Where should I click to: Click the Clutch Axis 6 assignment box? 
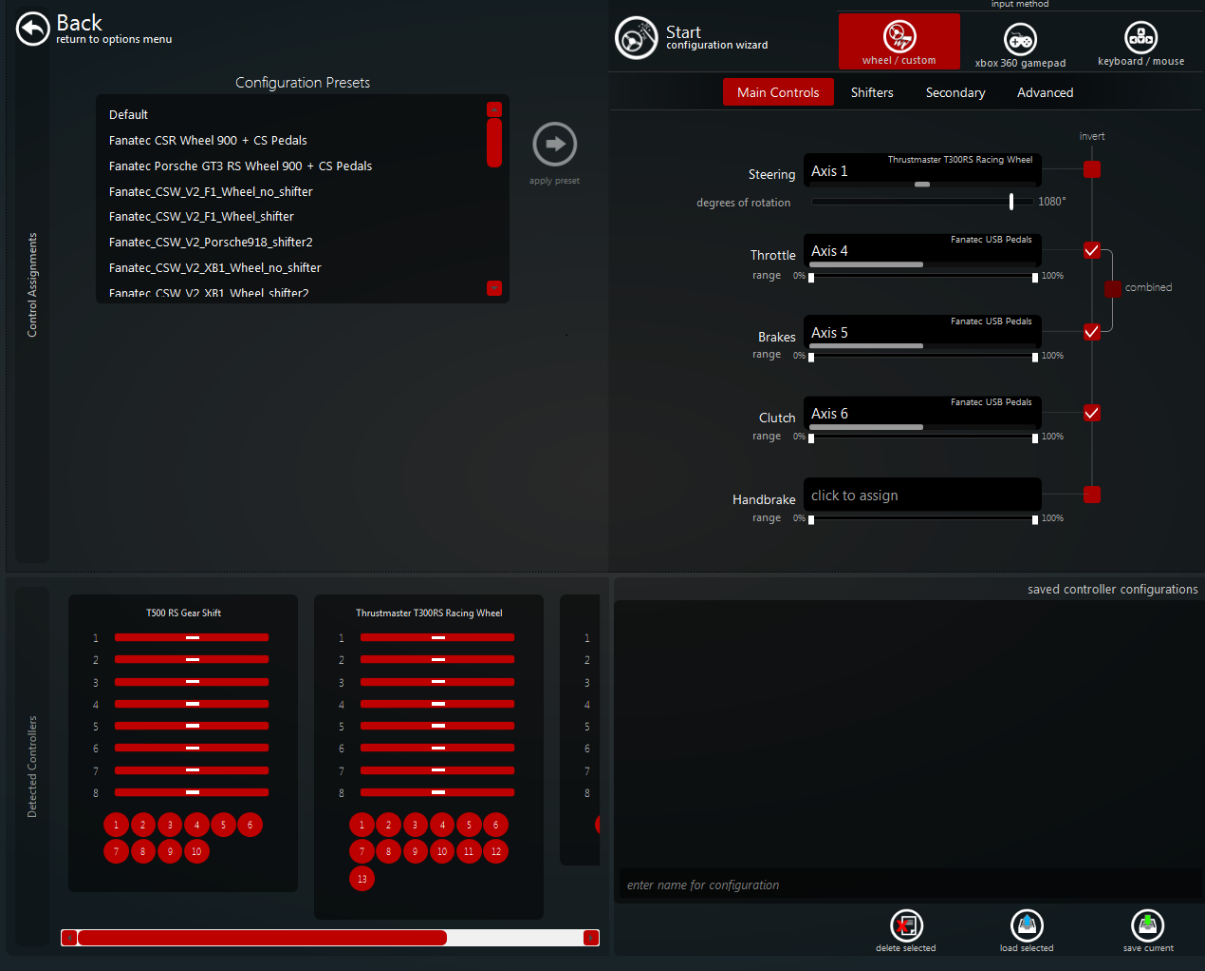click(x=922, y=413)
